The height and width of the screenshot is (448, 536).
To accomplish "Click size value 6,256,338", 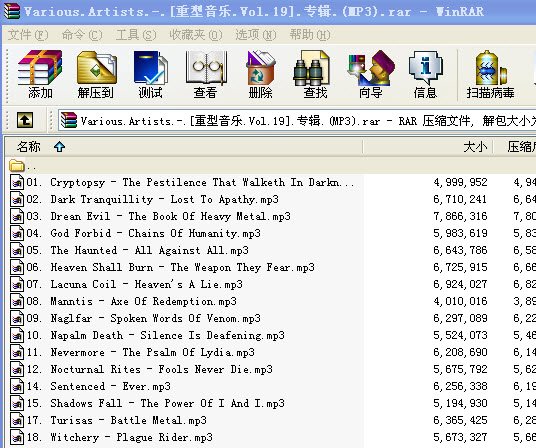I will [460, 386].
